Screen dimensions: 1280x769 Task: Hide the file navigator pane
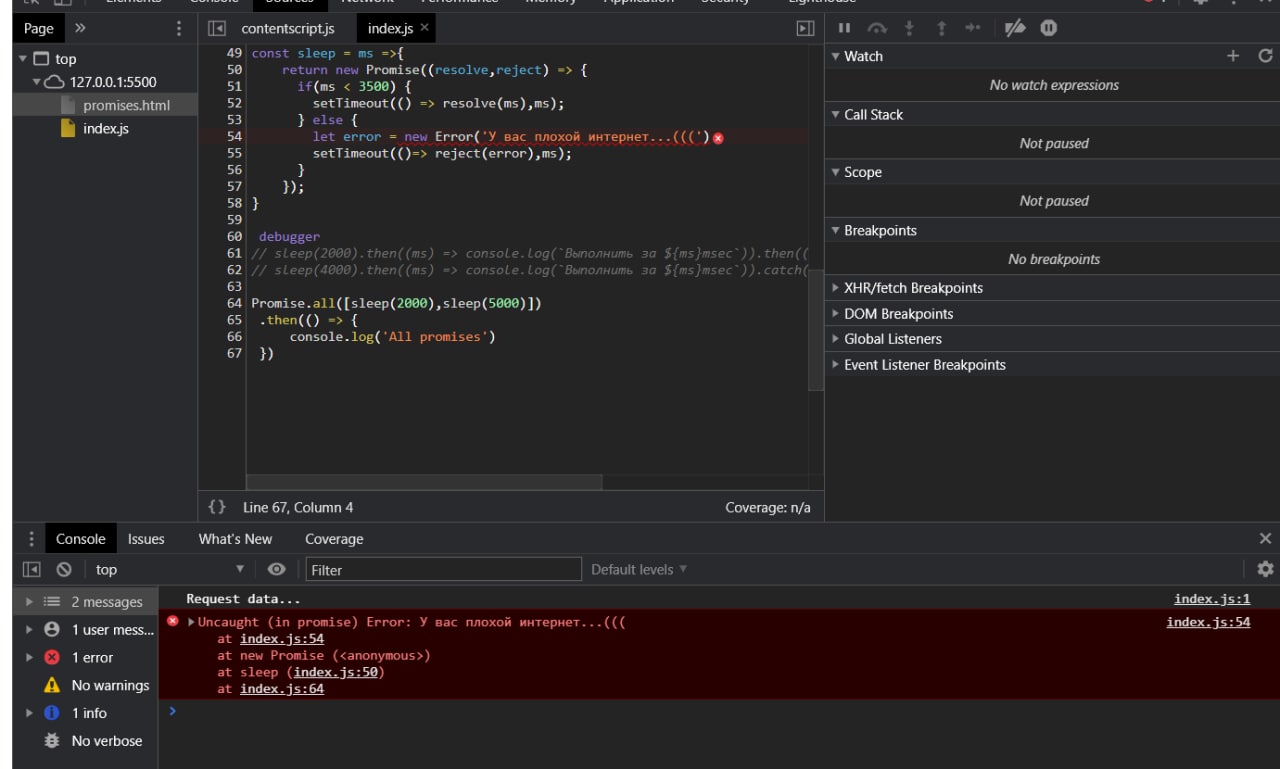[x=217, y=28]
